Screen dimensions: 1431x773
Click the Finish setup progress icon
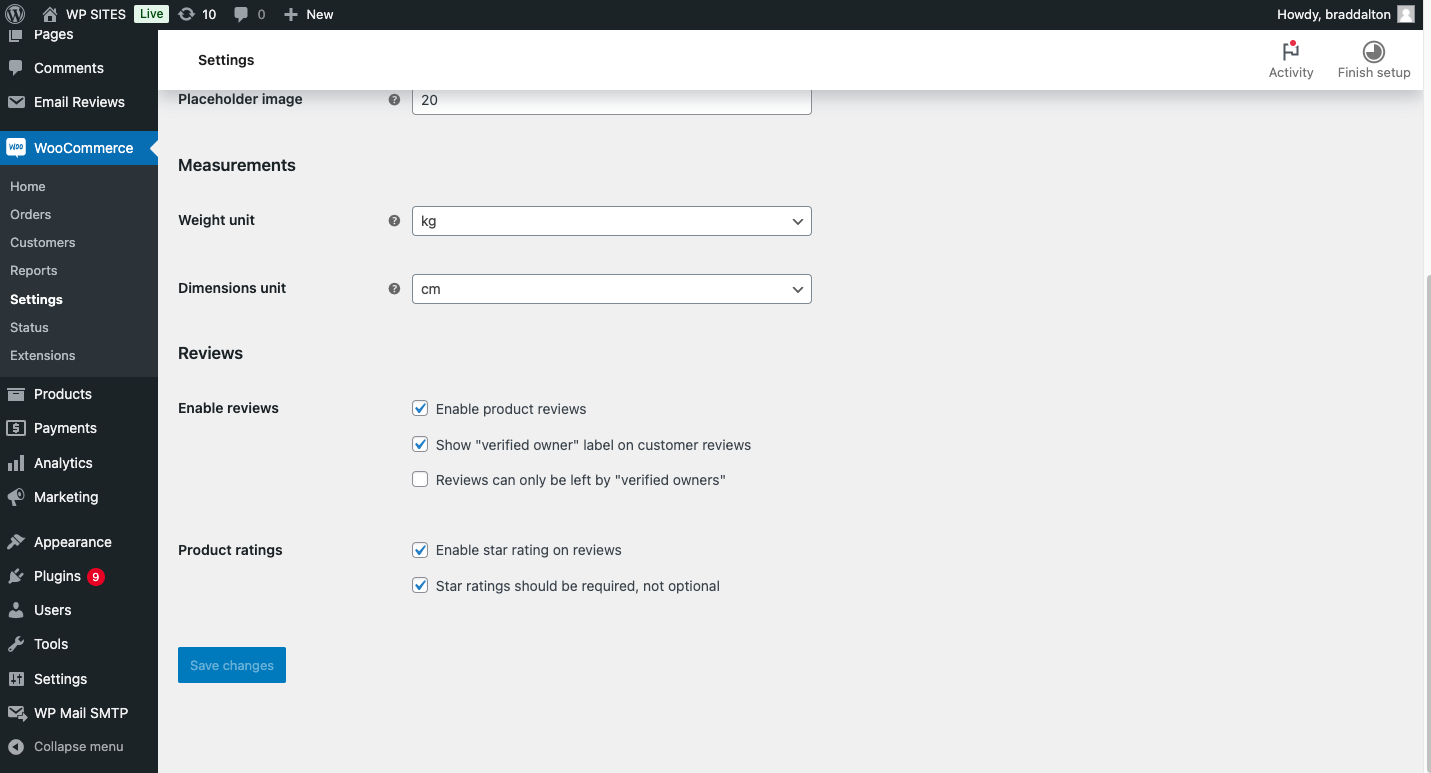[1373, 52]
